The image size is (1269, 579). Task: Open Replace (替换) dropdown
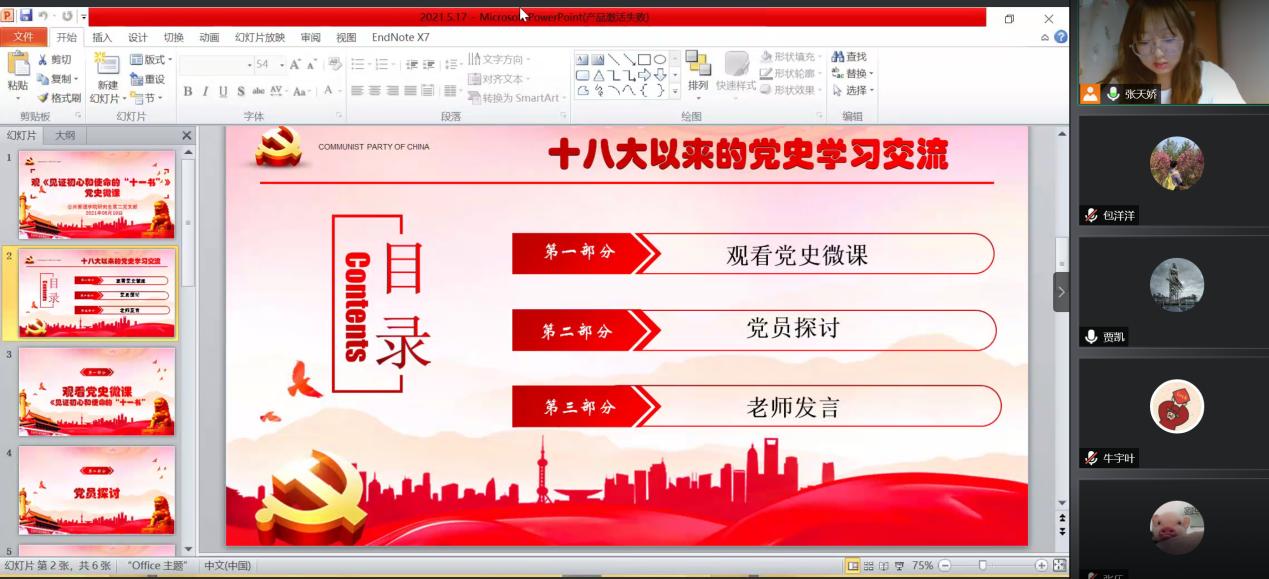point(852,74)
